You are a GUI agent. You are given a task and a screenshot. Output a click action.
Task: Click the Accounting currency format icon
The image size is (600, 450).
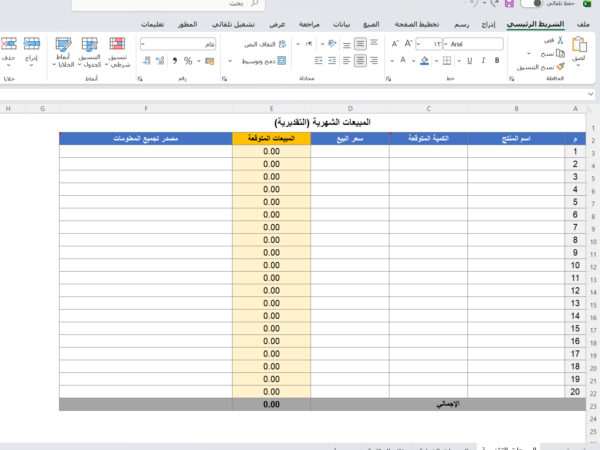[x=209, y=61]
